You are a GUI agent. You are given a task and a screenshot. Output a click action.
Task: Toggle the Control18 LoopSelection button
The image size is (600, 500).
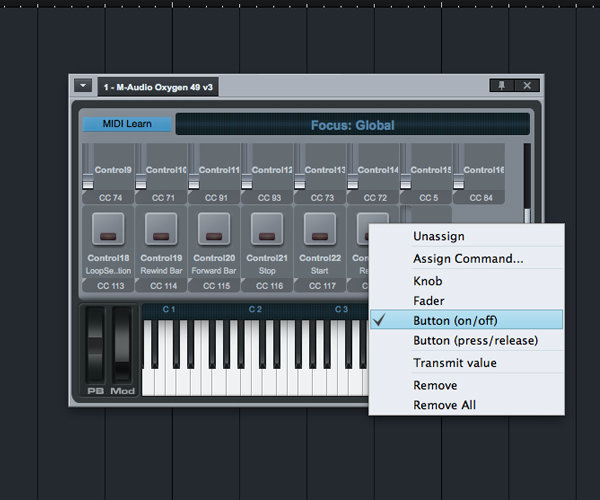coord(108,229)
